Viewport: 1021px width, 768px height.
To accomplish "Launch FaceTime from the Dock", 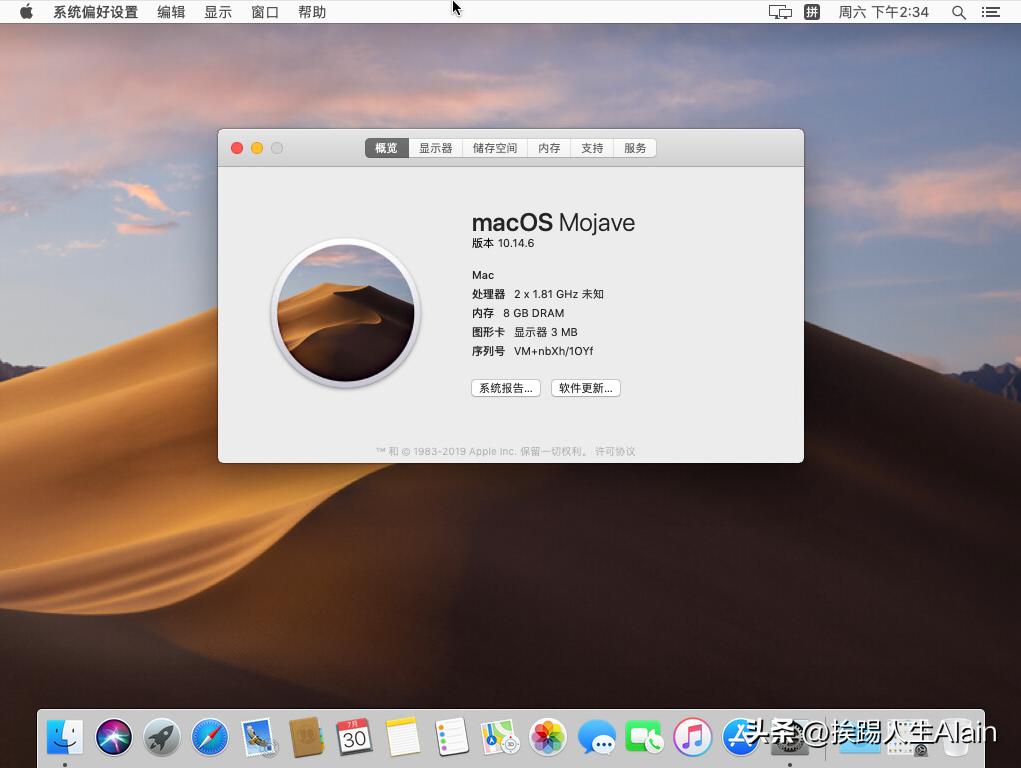I will pos(644,738).
